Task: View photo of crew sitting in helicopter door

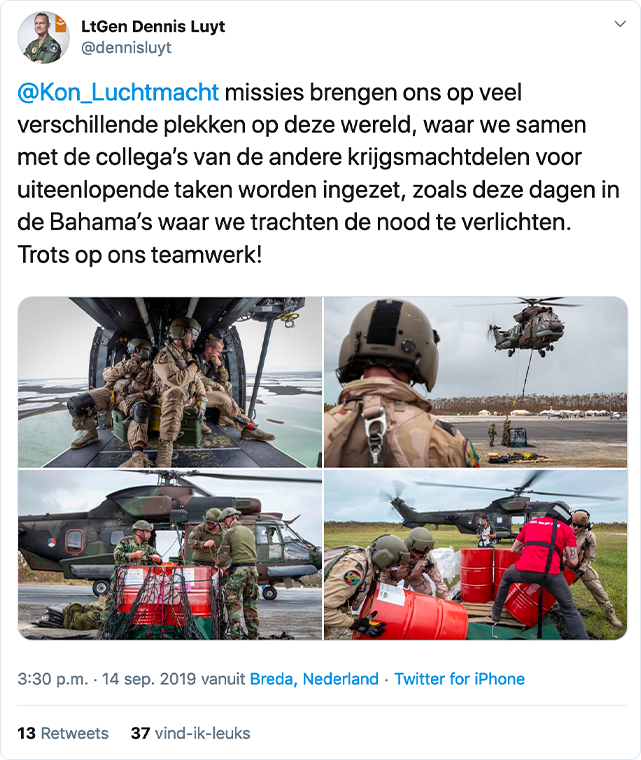Action: coord(170,382)
